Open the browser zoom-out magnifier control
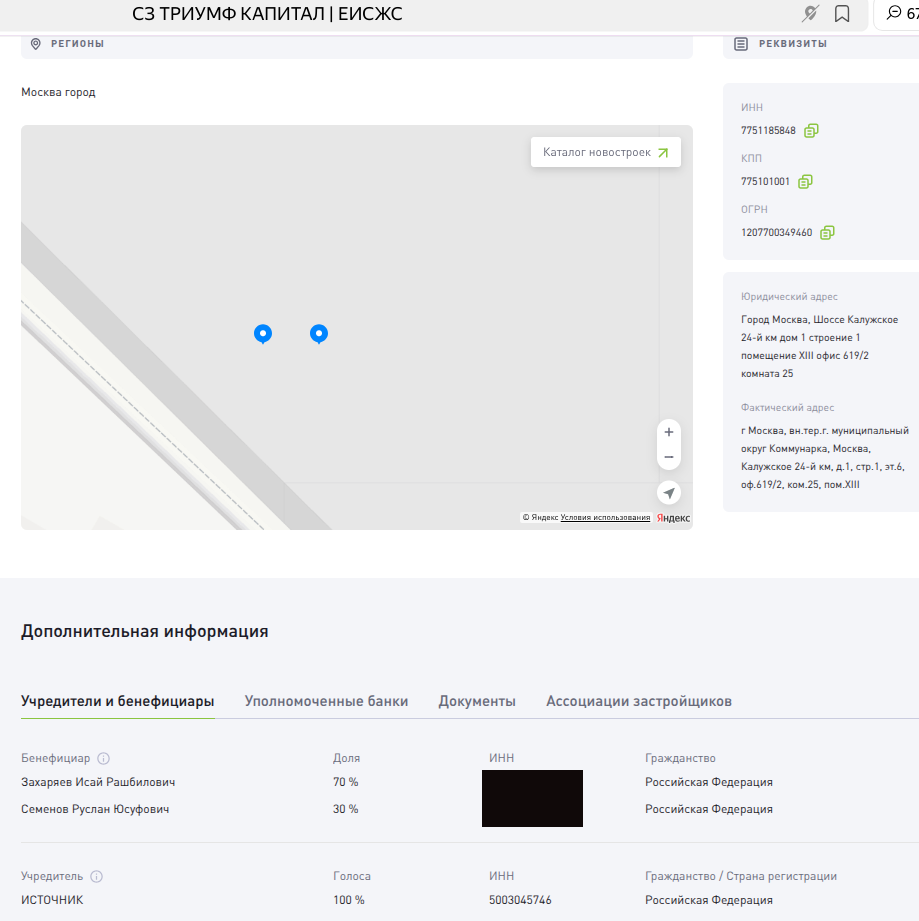The height and width of the screenshot is (921, 919). point(894,14)
